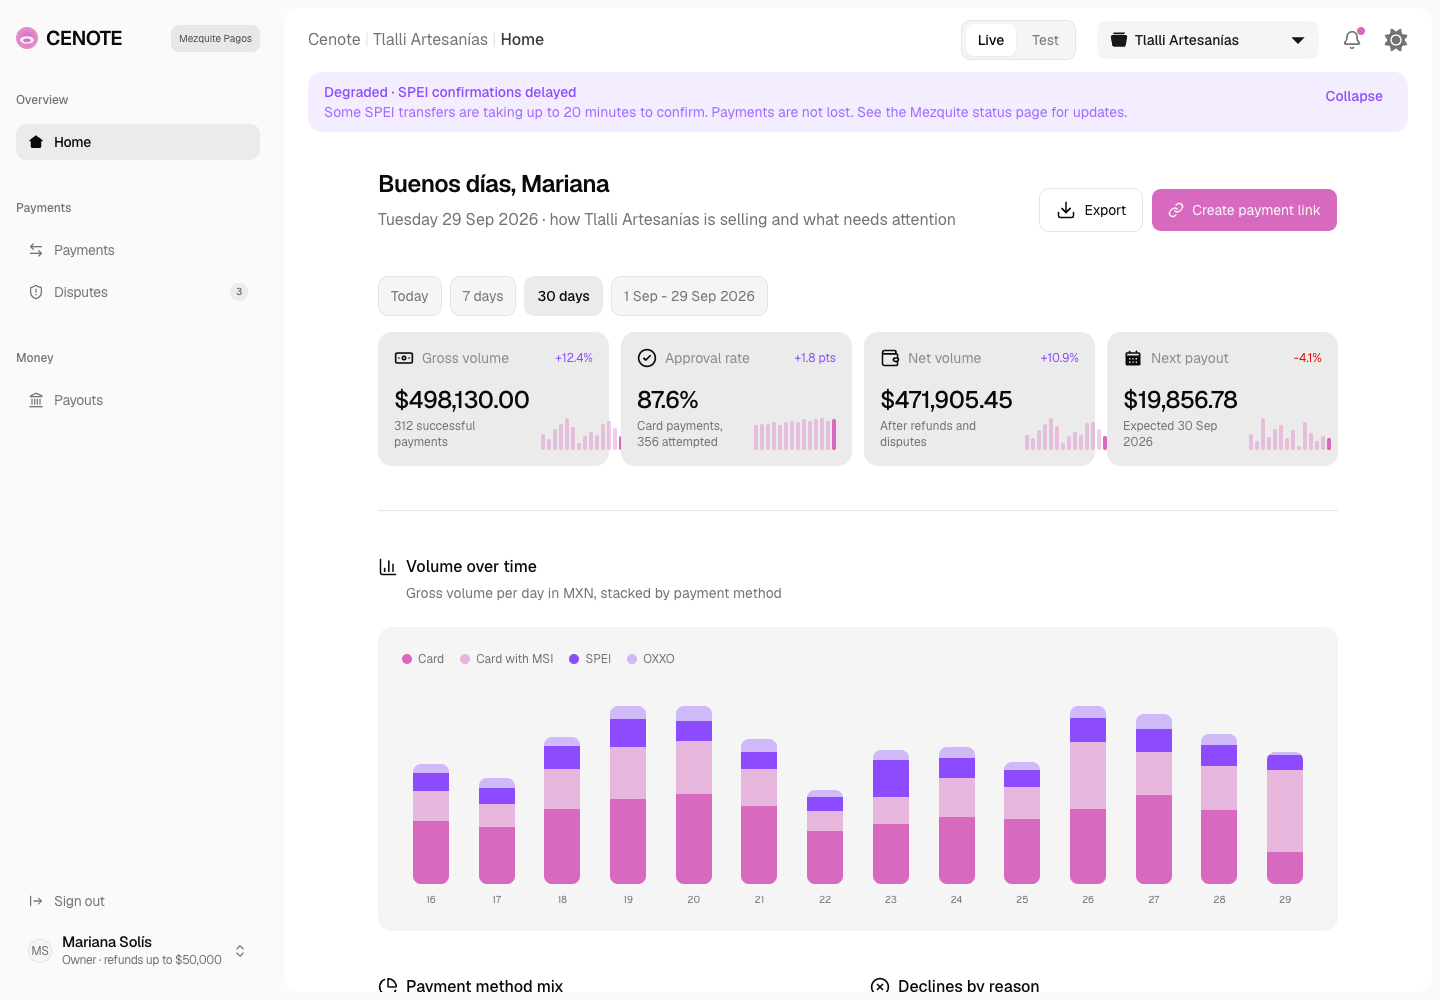This screenshot has height=1000, width=1440.
Task: Click the store icon in the merchant selector
Action: [1119, 40]
